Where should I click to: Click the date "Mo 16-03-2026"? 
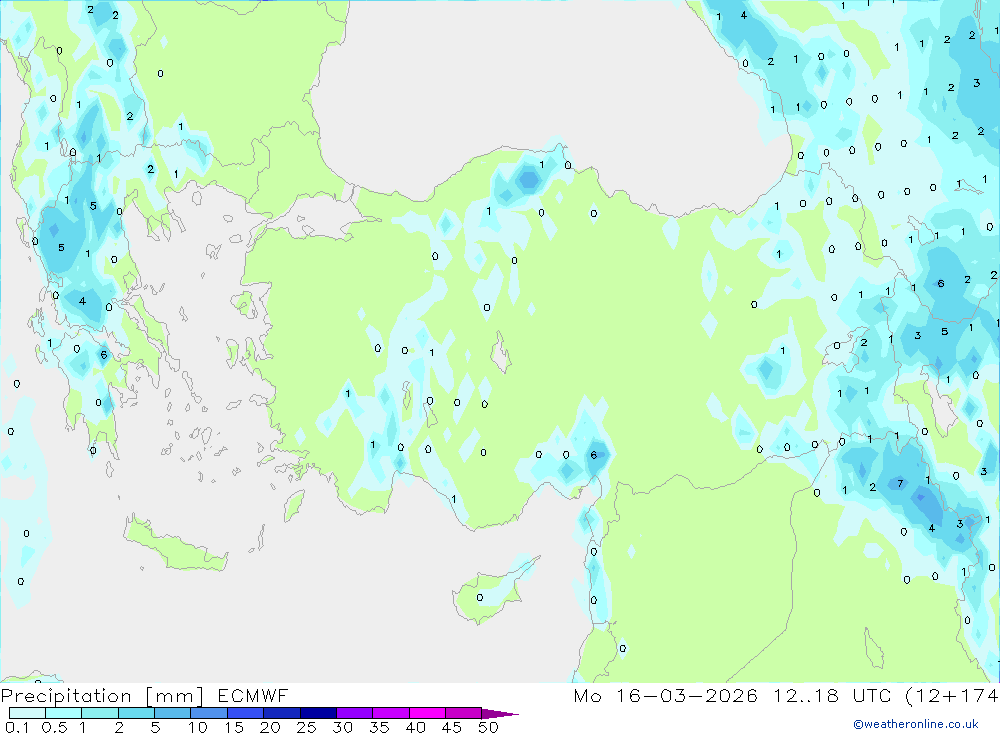(x=666, y=695)
